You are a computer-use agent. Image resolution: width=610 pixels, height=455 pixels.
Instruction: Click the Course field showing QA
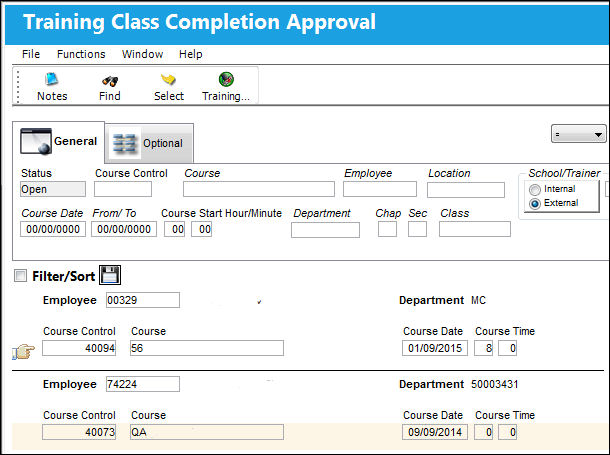[x=207, y=432]
